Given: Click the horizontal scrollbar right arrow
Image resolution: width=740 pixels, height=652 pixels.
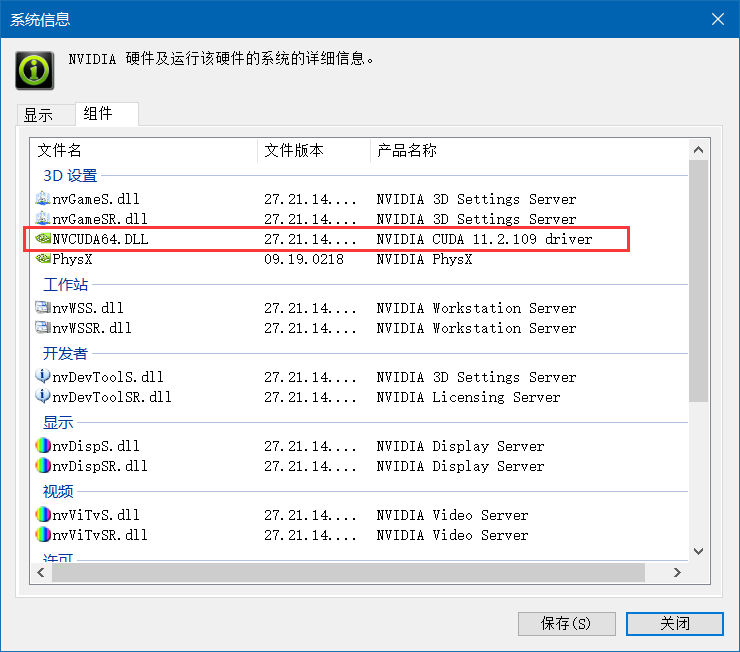Looking at the screenshot, I should pyautogui.click(x=677, y=572).
